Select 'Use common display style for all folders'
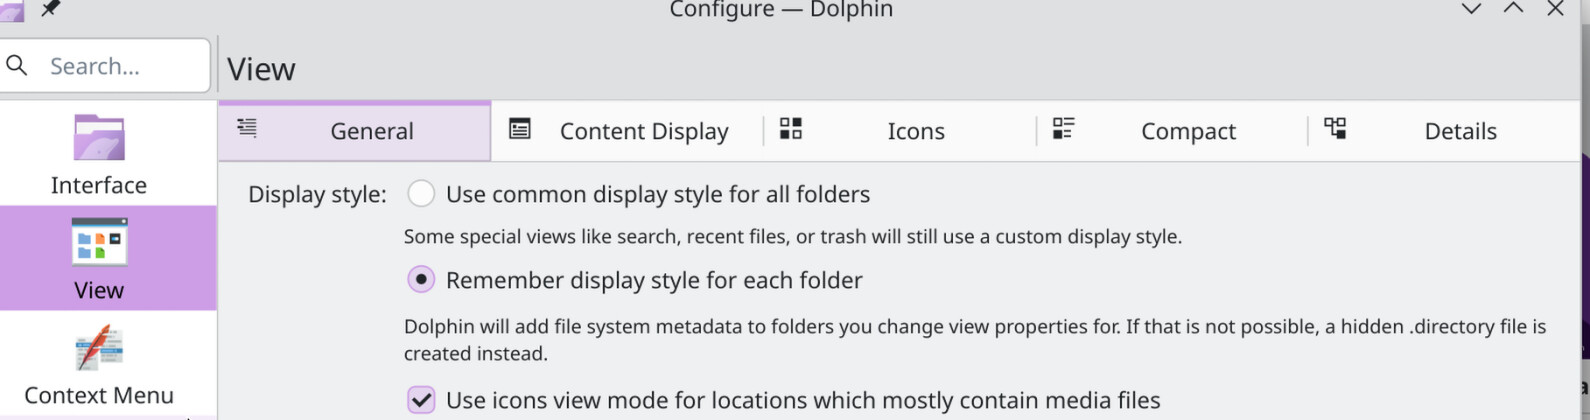Screen dimensions: 1590x420 [421, 194]
